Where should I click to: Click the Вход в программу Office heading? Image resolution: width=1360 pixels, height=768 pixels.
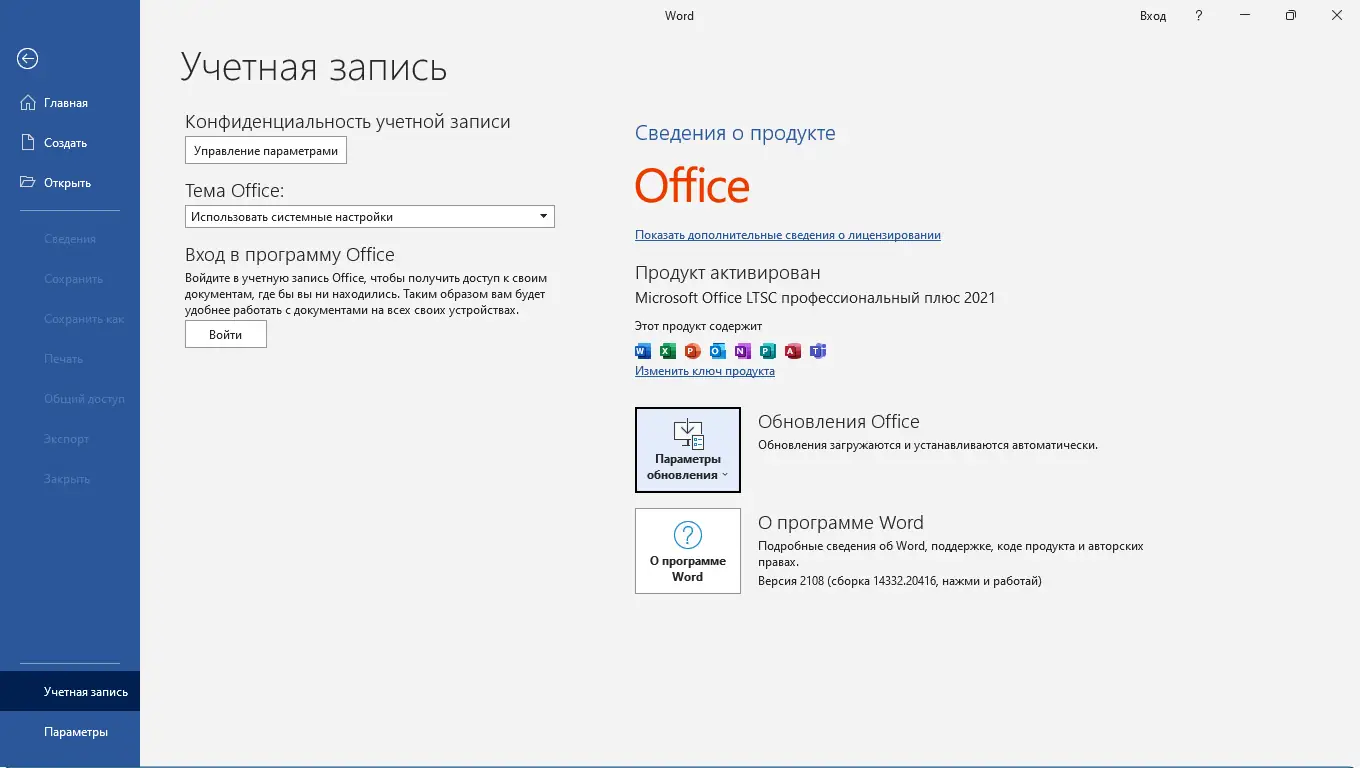click(290, 255)
